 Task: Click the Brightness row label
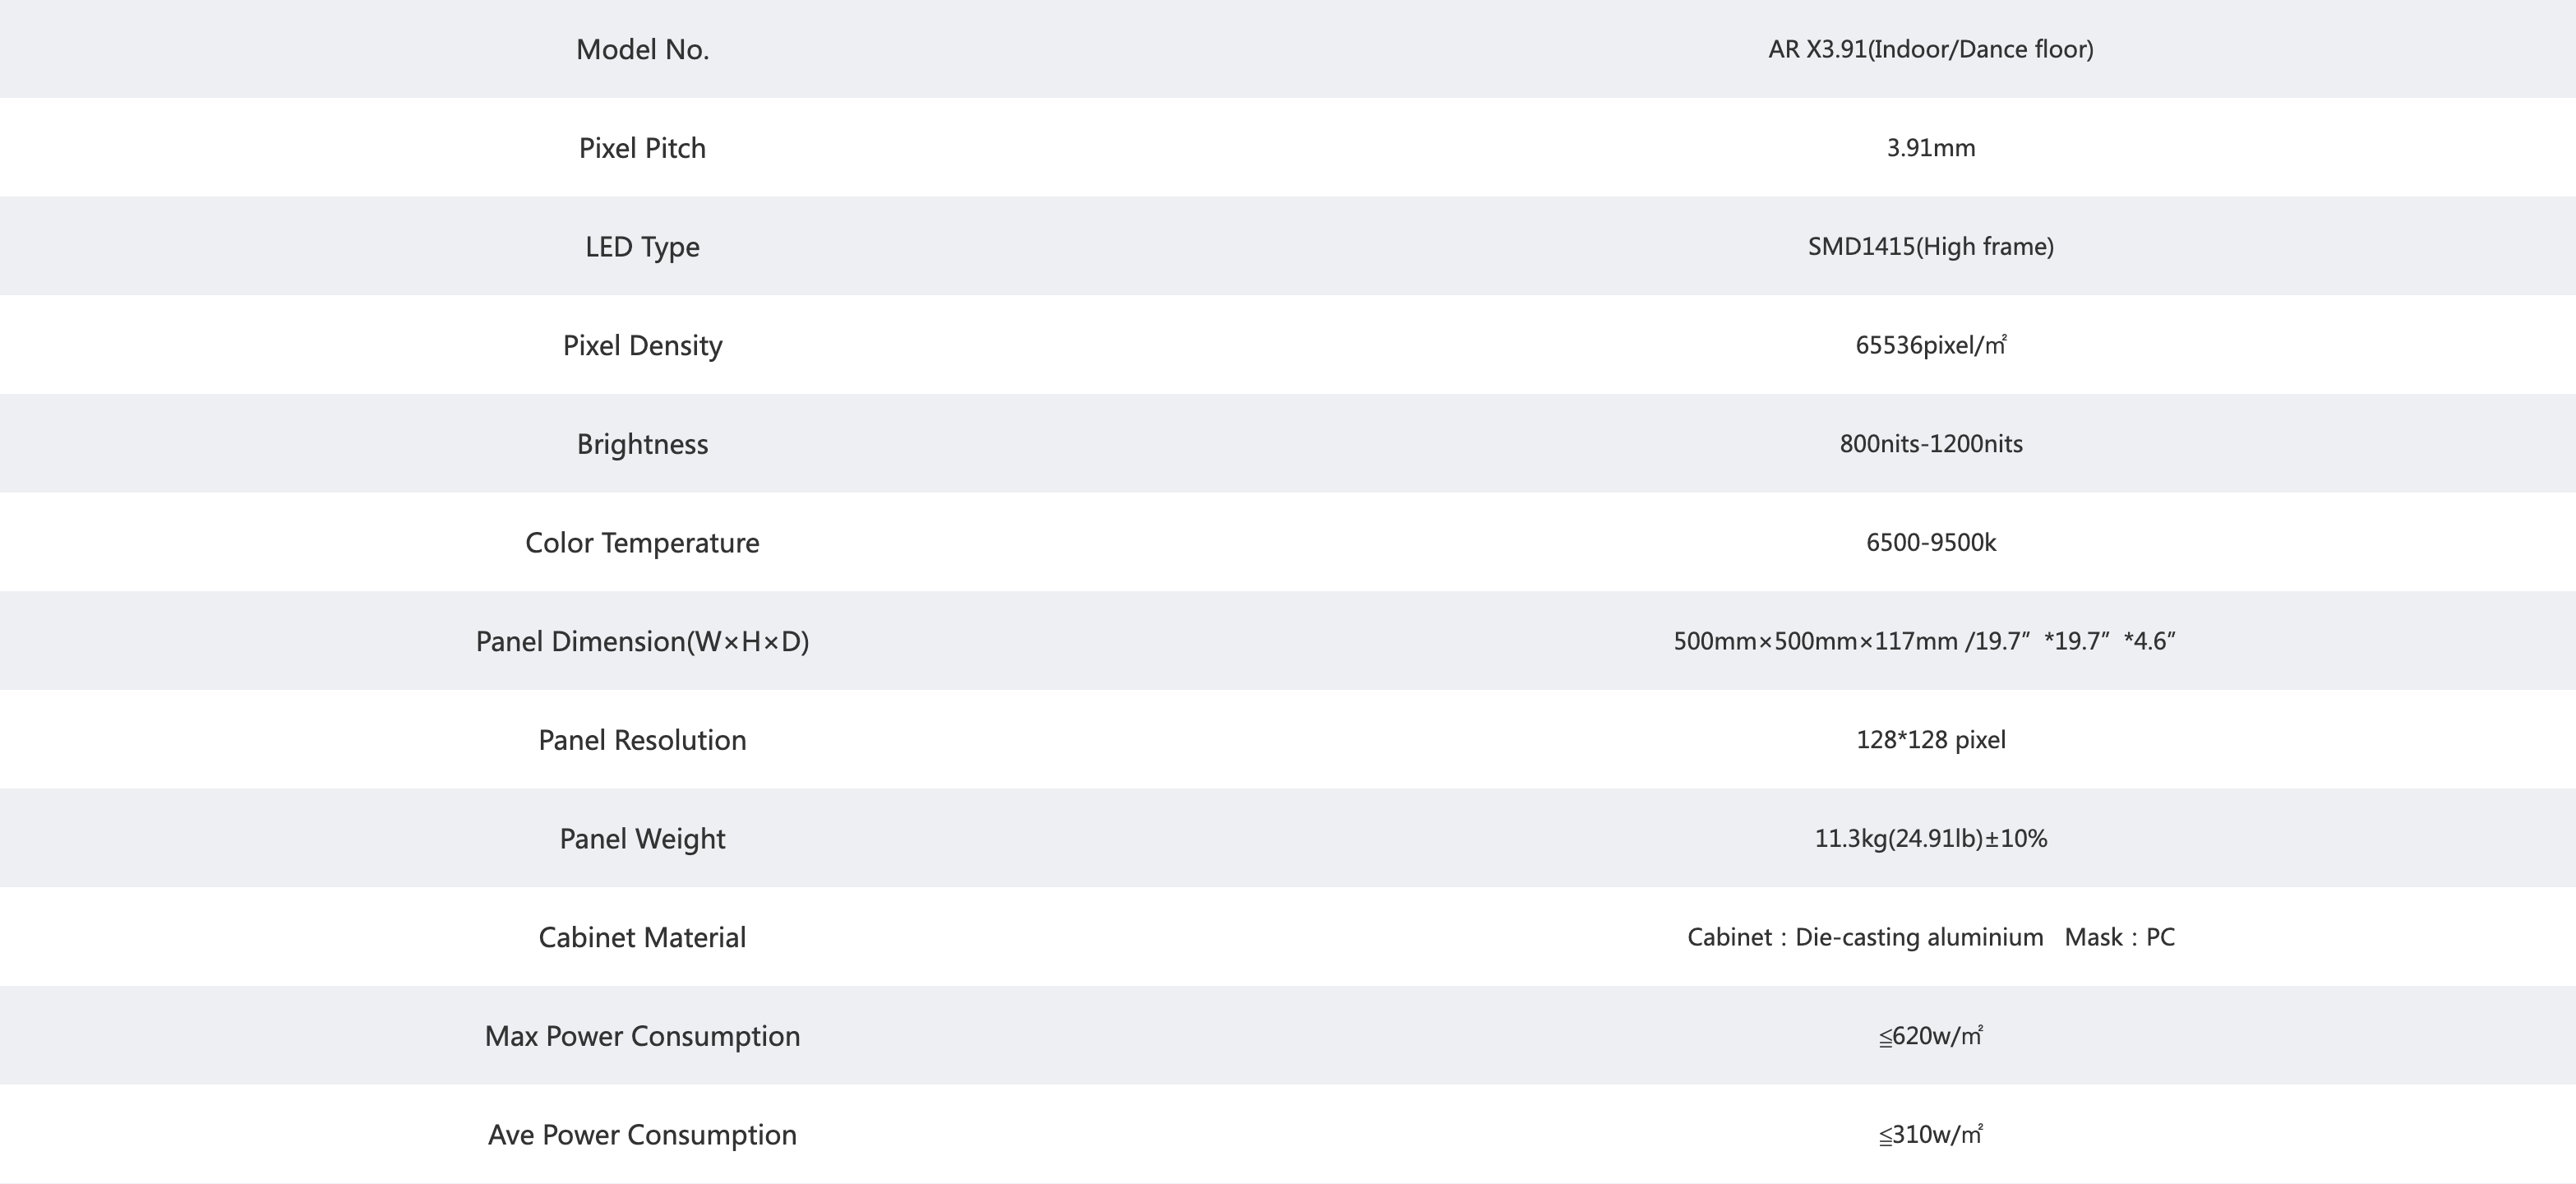[x=642, y=444]
